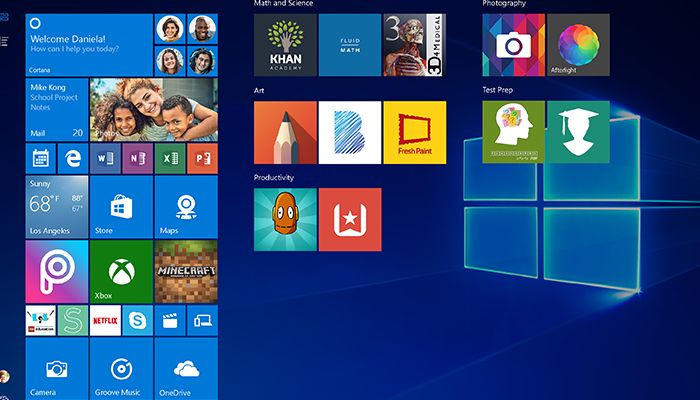Open the orange robot productivity tile
Viewport: 700px width, 400px height.
pyautogui.click(x=285, y=220)
